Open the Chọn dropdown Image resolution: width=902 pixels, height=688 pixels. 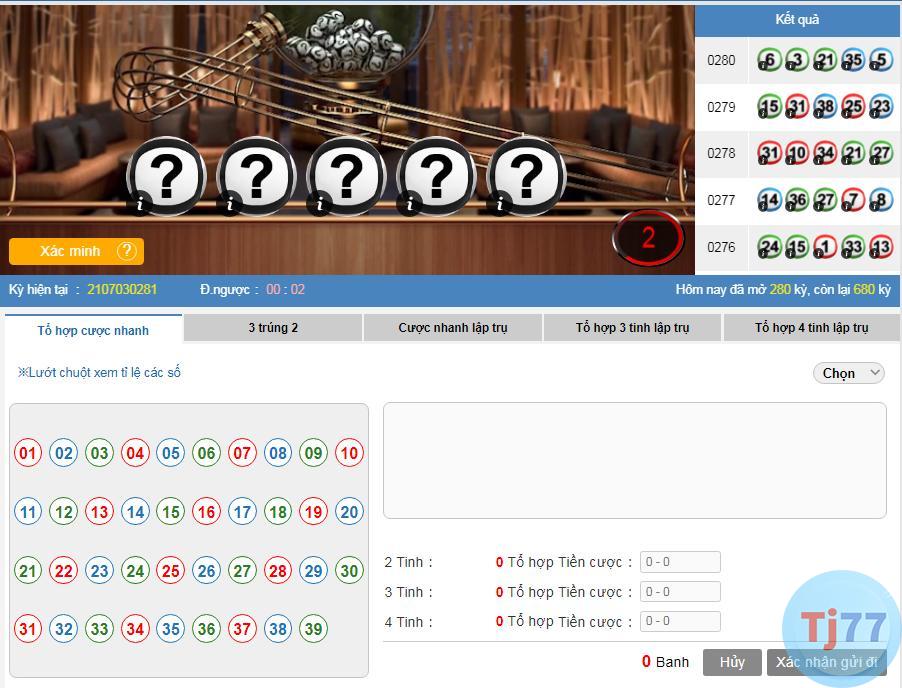(849, 373)
